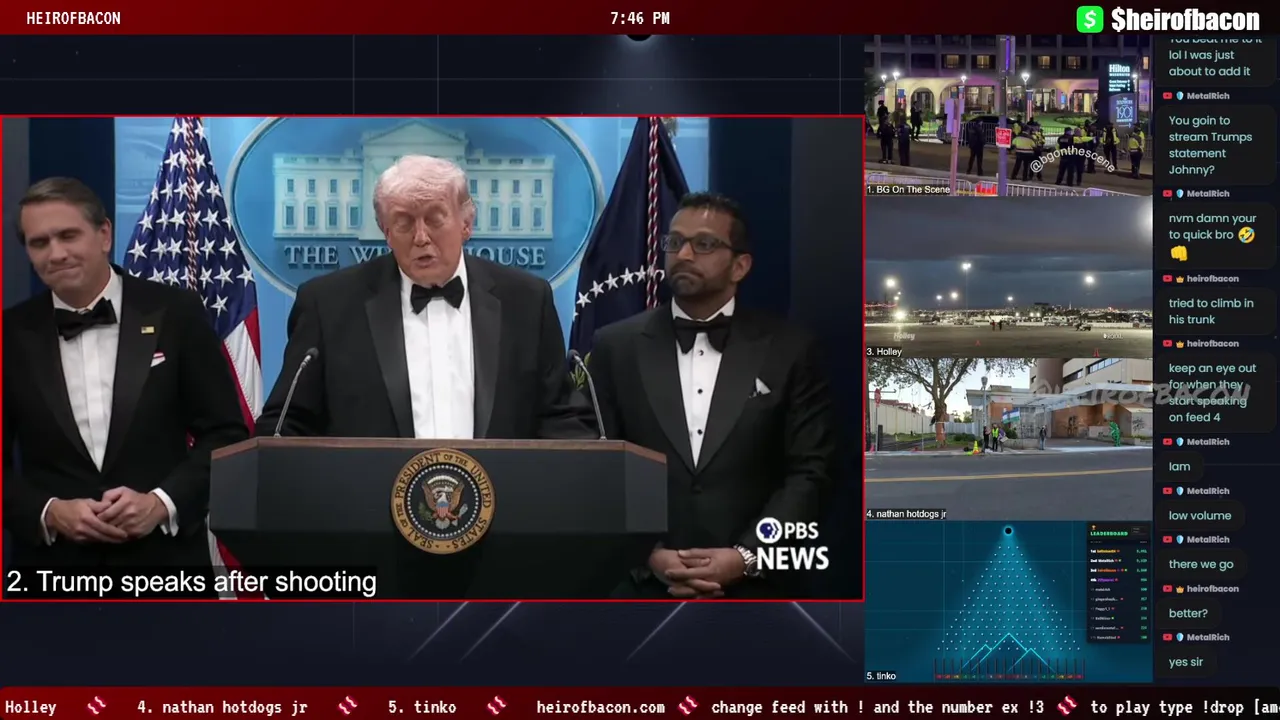Click '5. tinko' in bottom ticker
This screenshot has height=720, width=1280.
[x=422, y=707]
